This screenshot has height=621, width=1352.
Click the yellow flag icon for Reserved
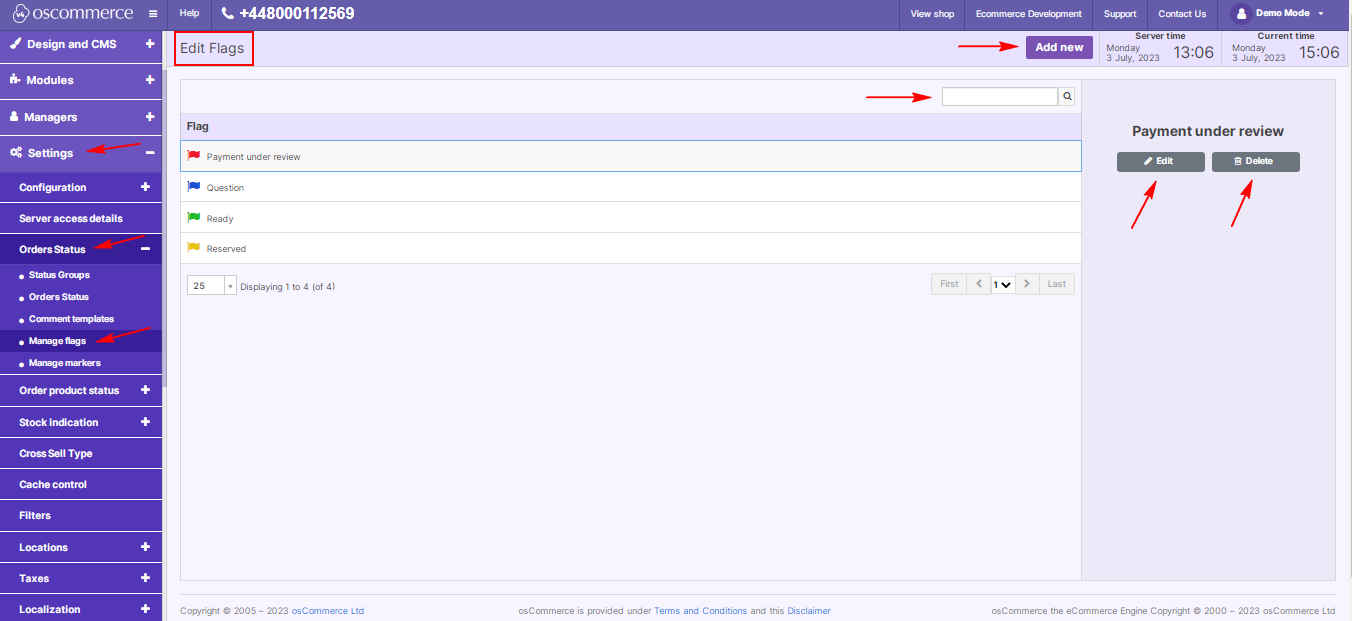(194, 248)
